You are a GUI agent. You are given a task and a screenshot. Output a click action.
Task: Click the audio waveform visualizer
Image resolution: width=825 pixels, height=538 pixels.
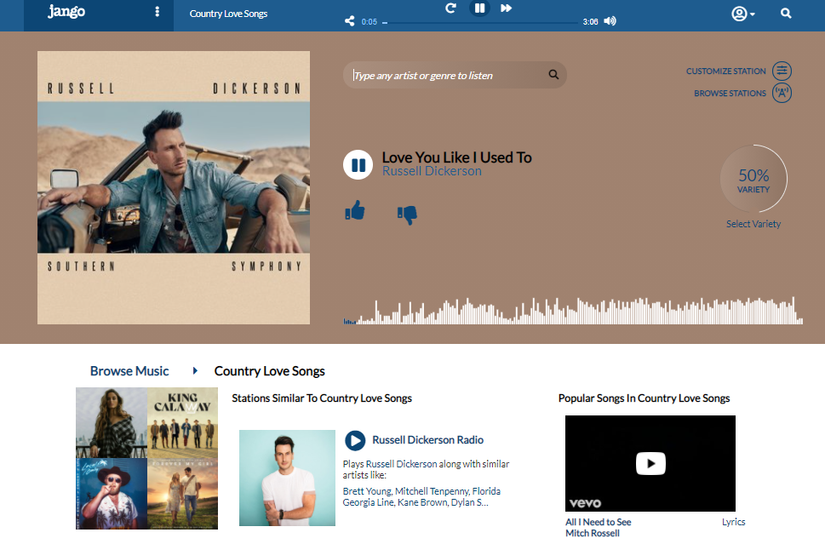573,310
